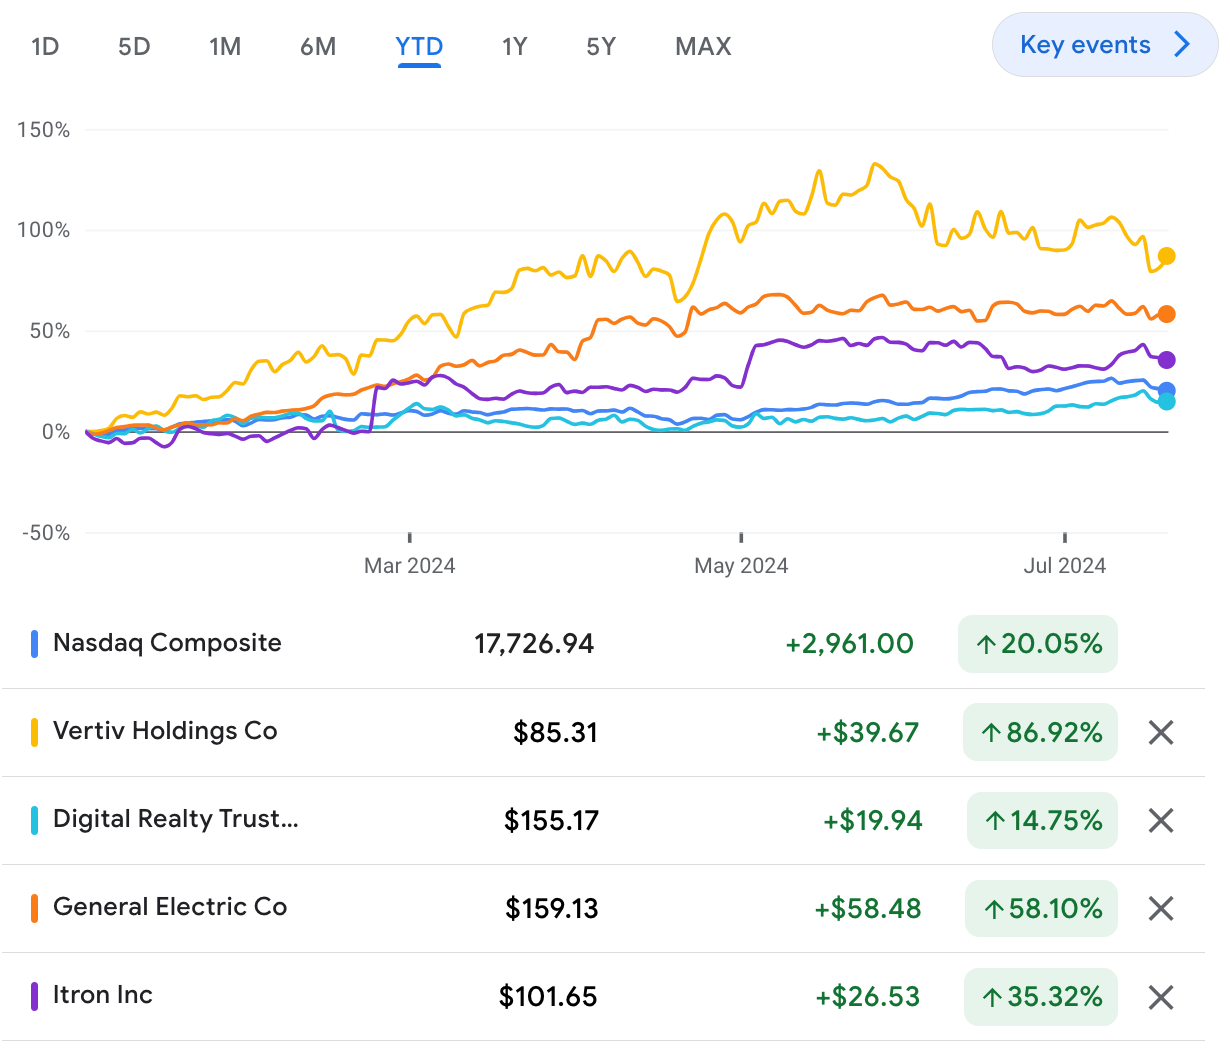Click the Itron purple color marker
This screenshot has width=1230, height=1050.
34,996
